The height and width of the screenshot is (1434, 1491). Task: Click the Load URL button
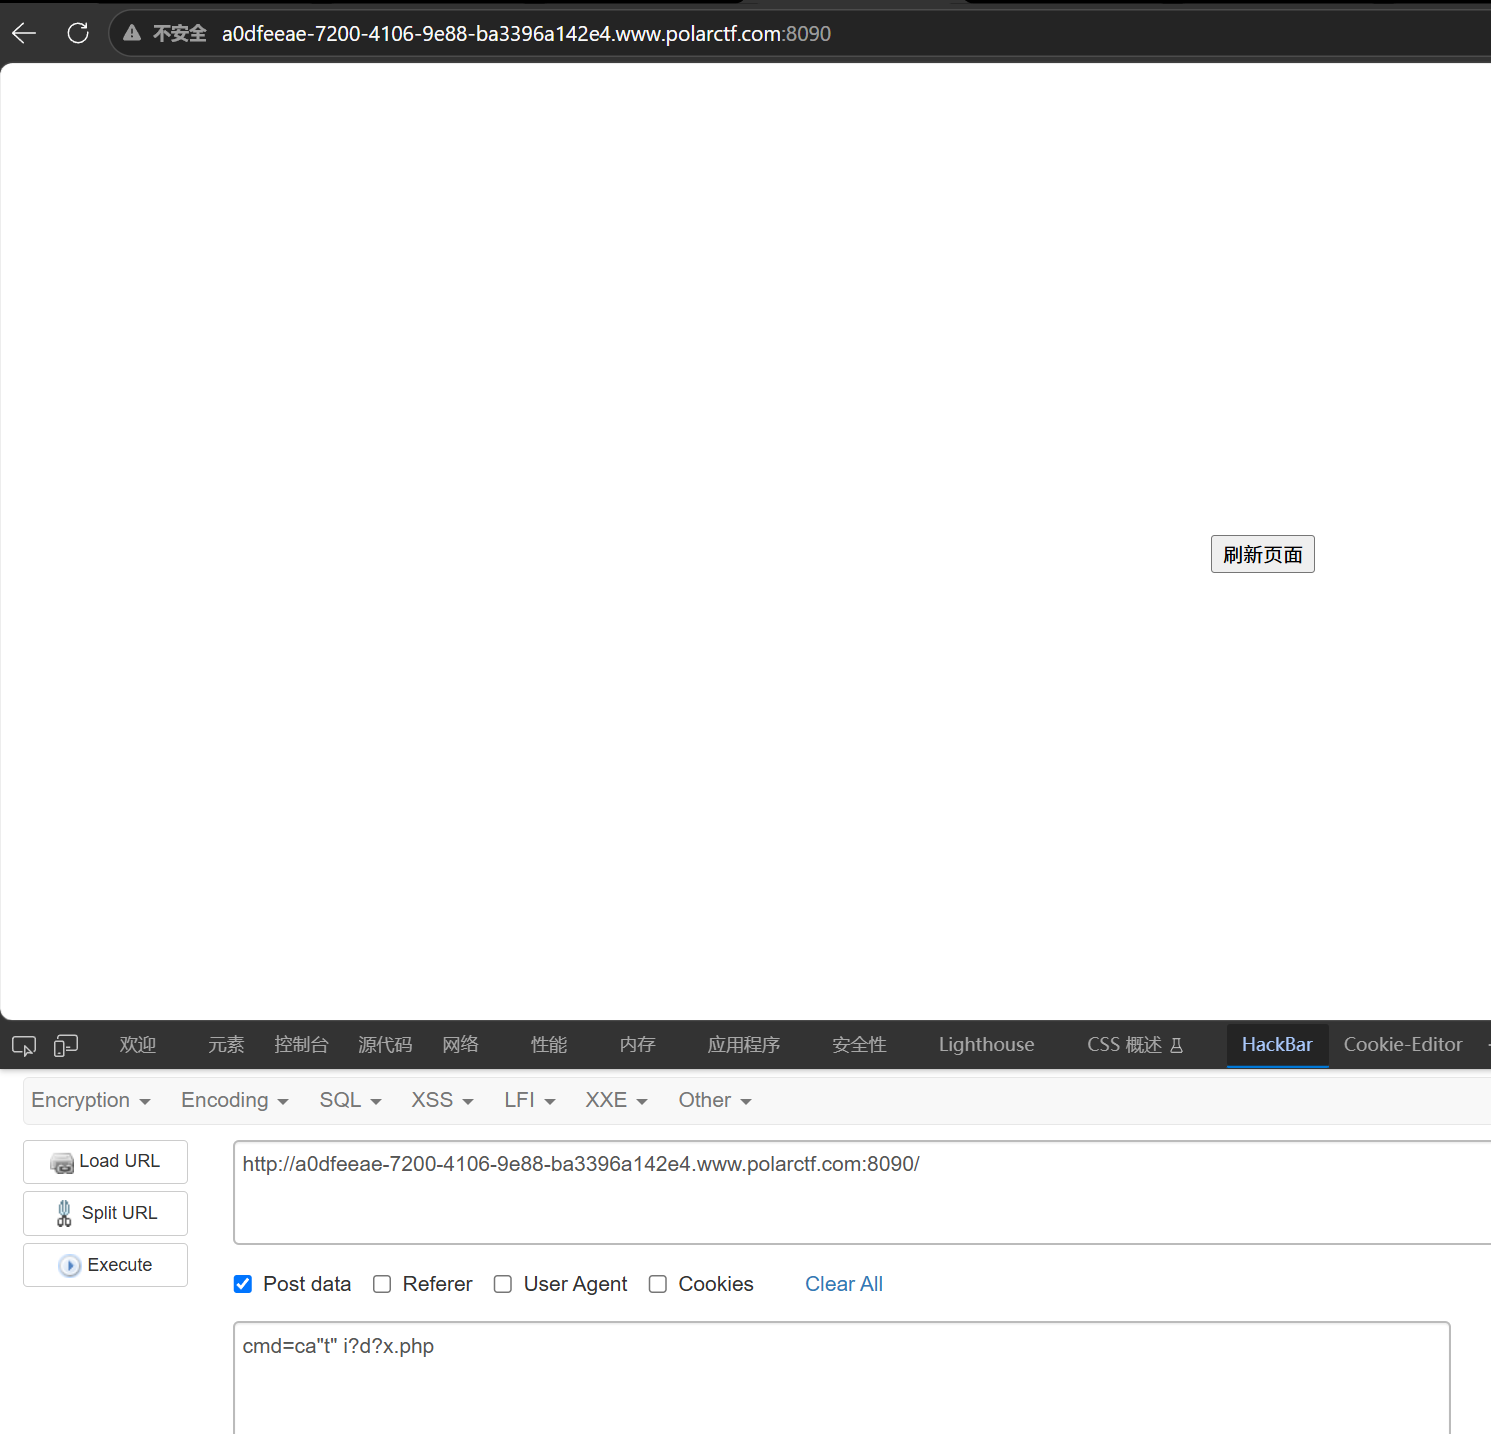tap(105, 1161)
